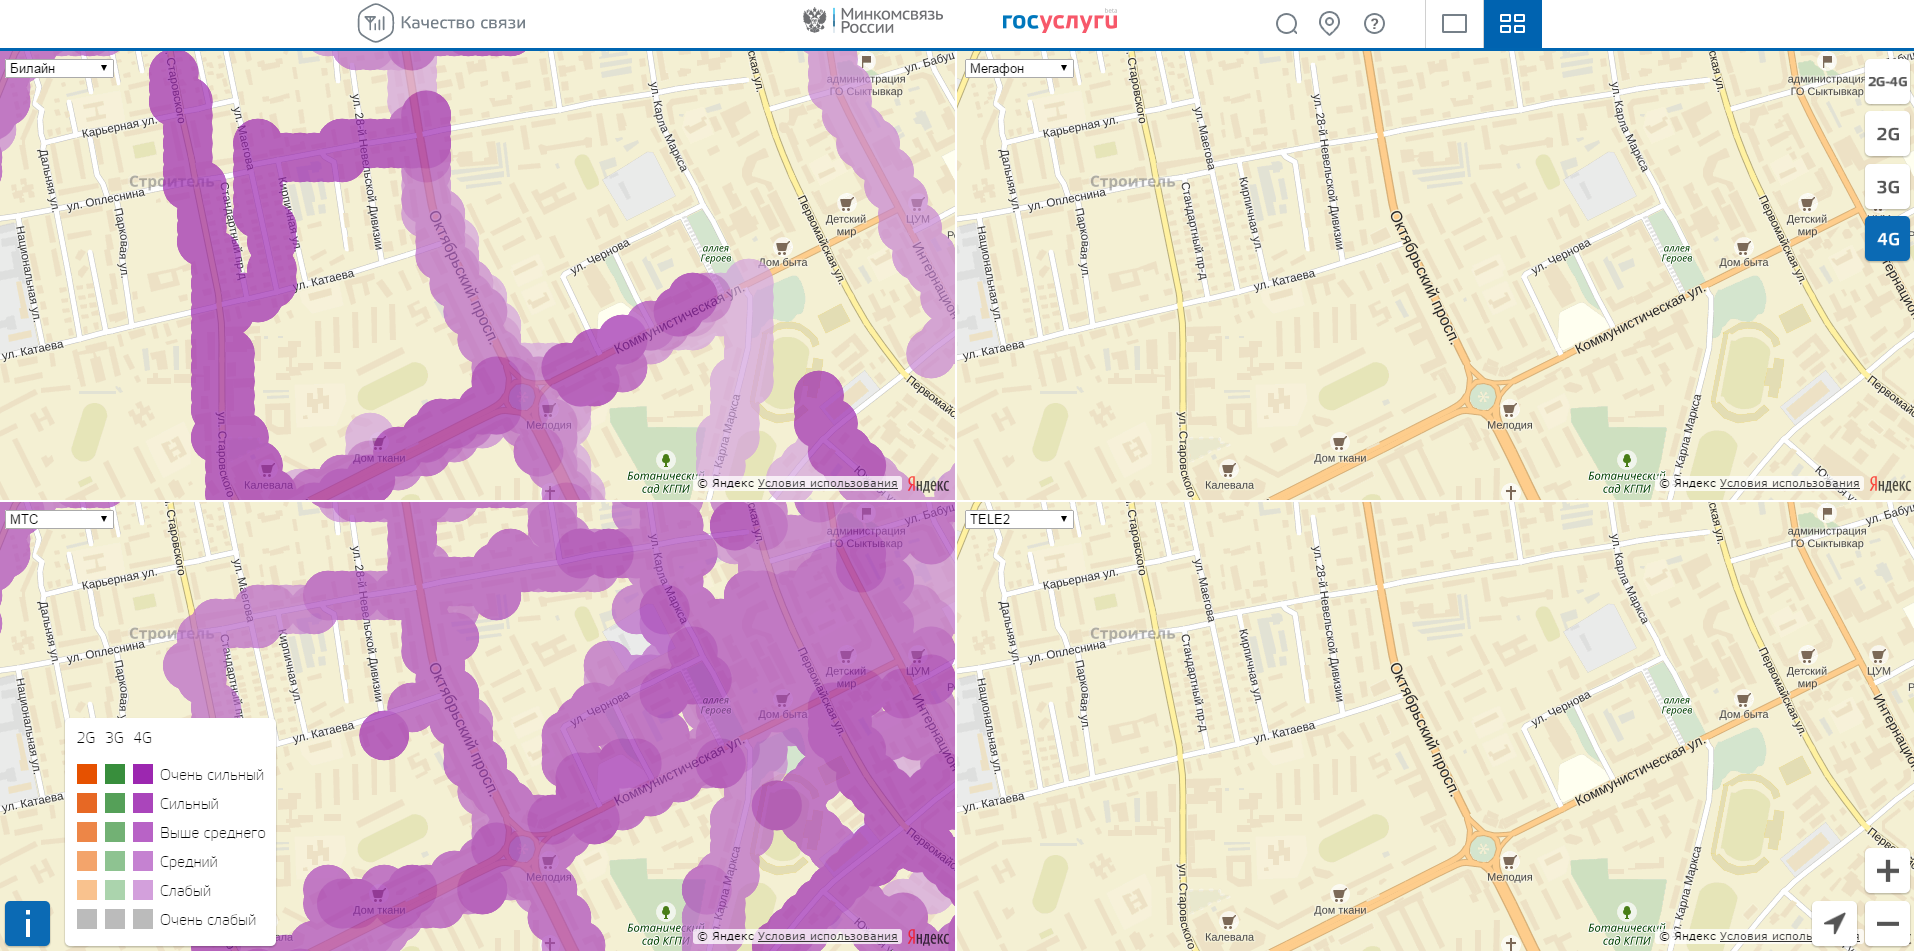Click the 4G purple Слабый swatch
Image resolution: width=1914 pixels, height=951 pixels.
[143, 890]
